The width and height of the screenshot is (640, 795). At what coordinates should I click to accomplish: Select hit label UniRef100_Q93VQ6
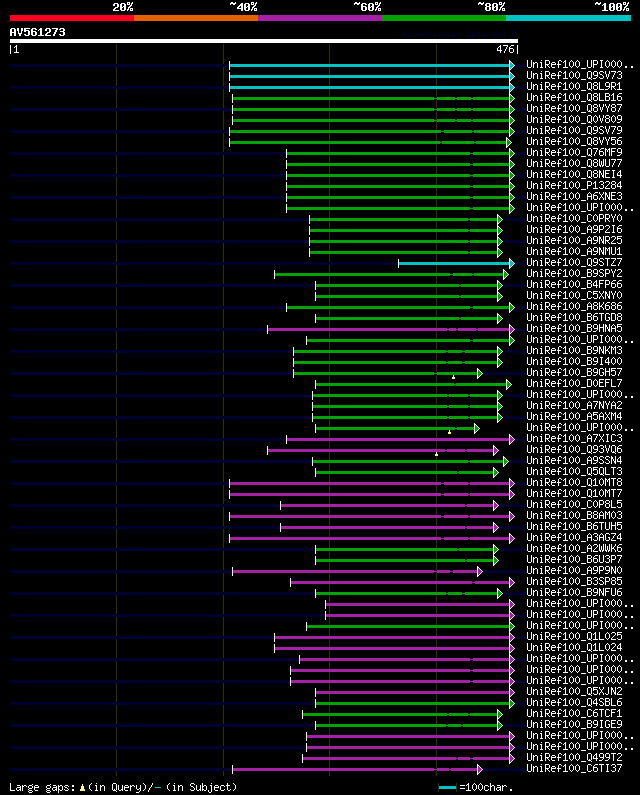click(x=574, y=450)
